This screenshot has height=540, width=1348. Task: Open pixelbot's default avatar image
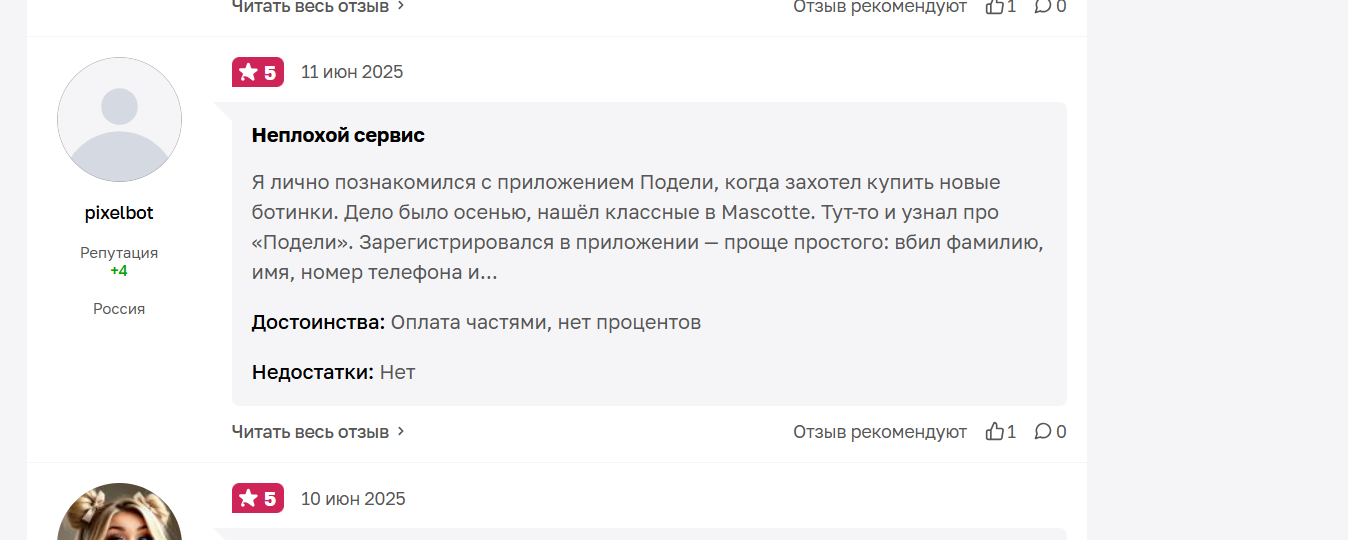point(119,119)
